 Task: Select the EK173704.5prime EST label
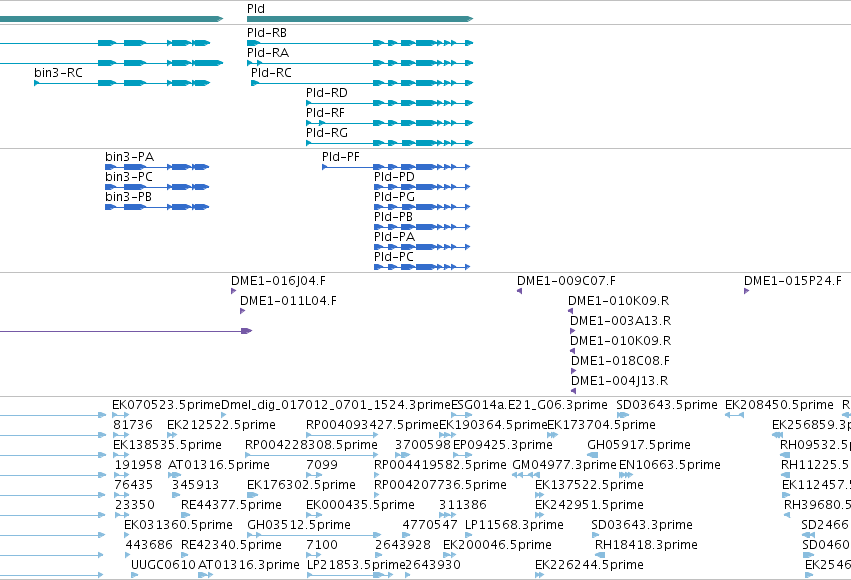601,425
